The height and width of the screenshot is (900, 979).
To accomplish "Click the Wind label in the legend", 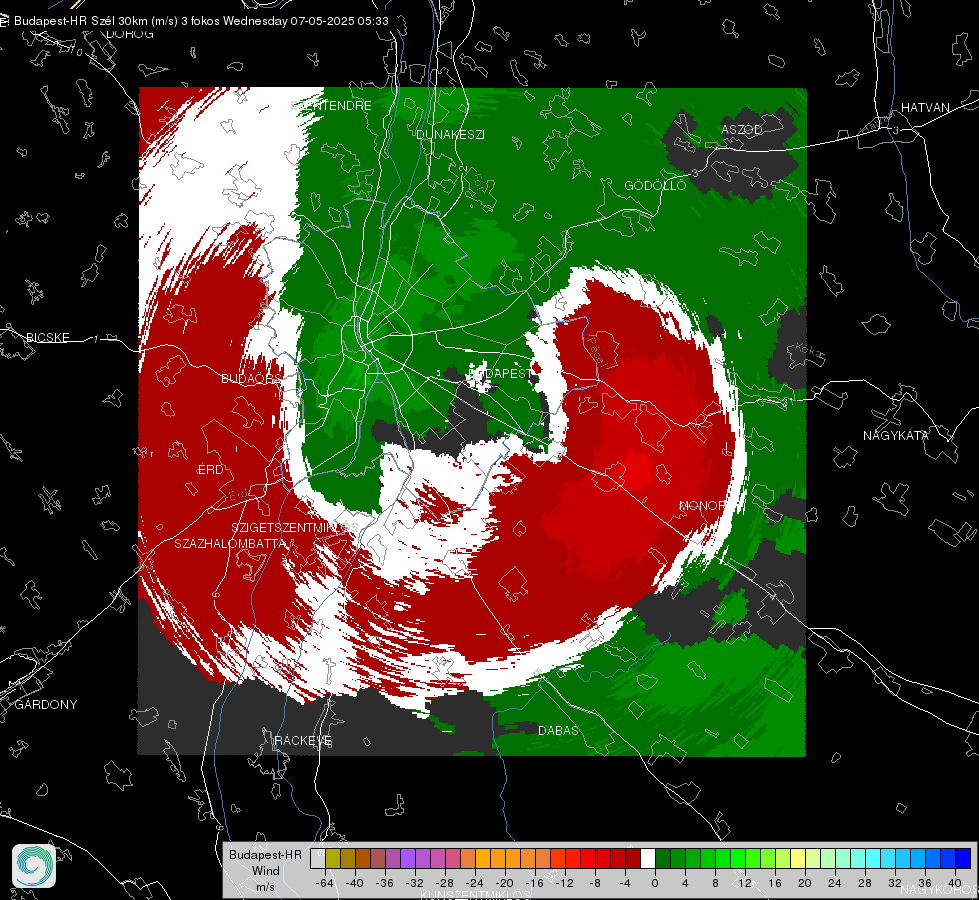I will [265, 871].
